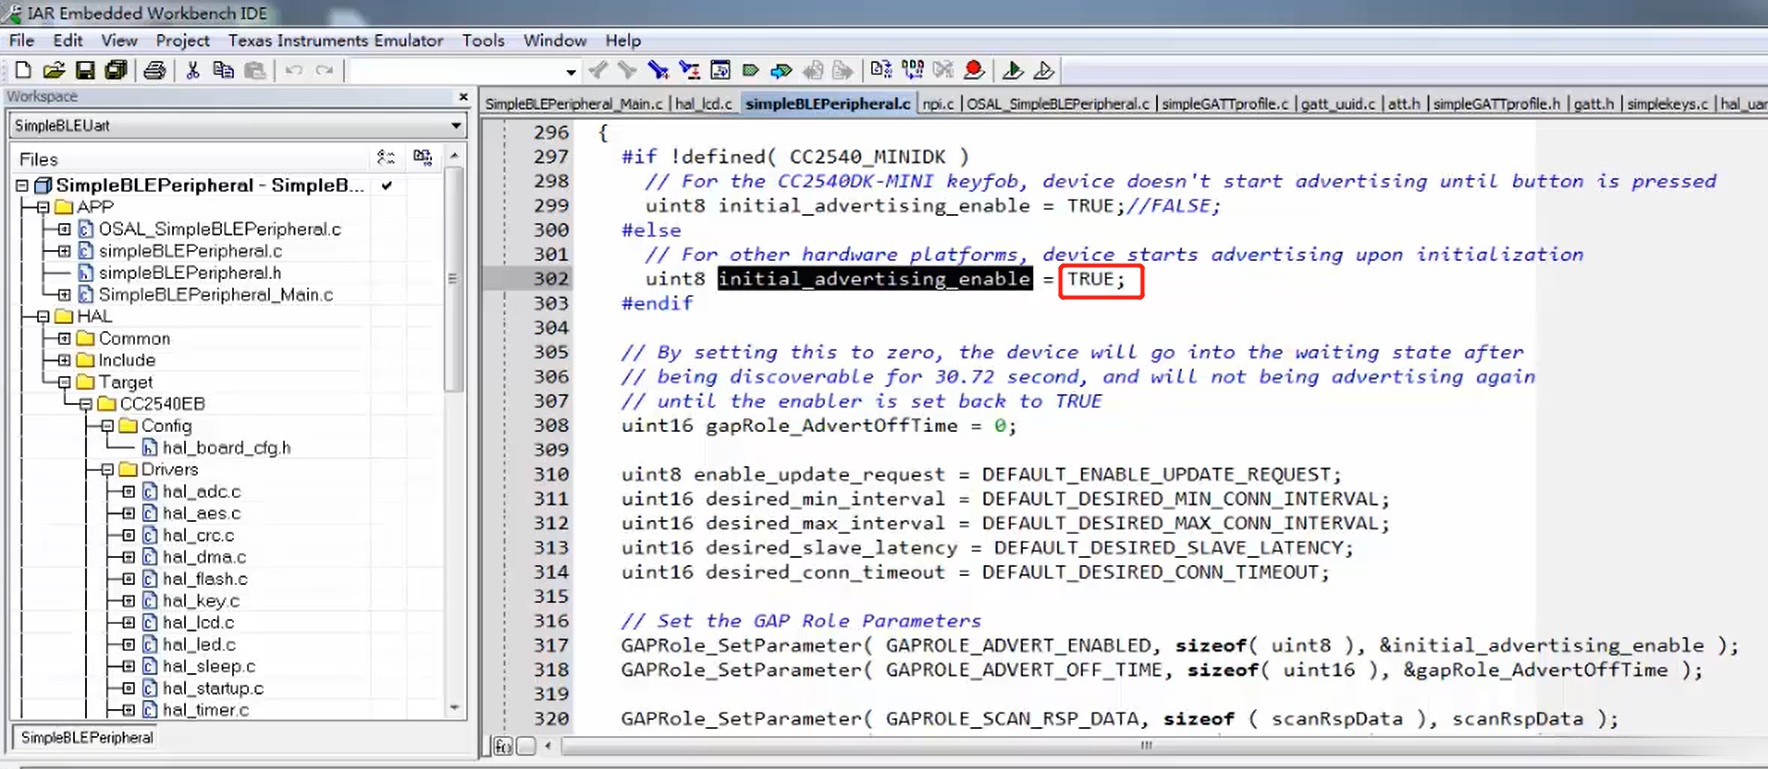This screenshot has width=1768, height=769.
Task: Click the Open file folder icon
Action: pos(54,70)
